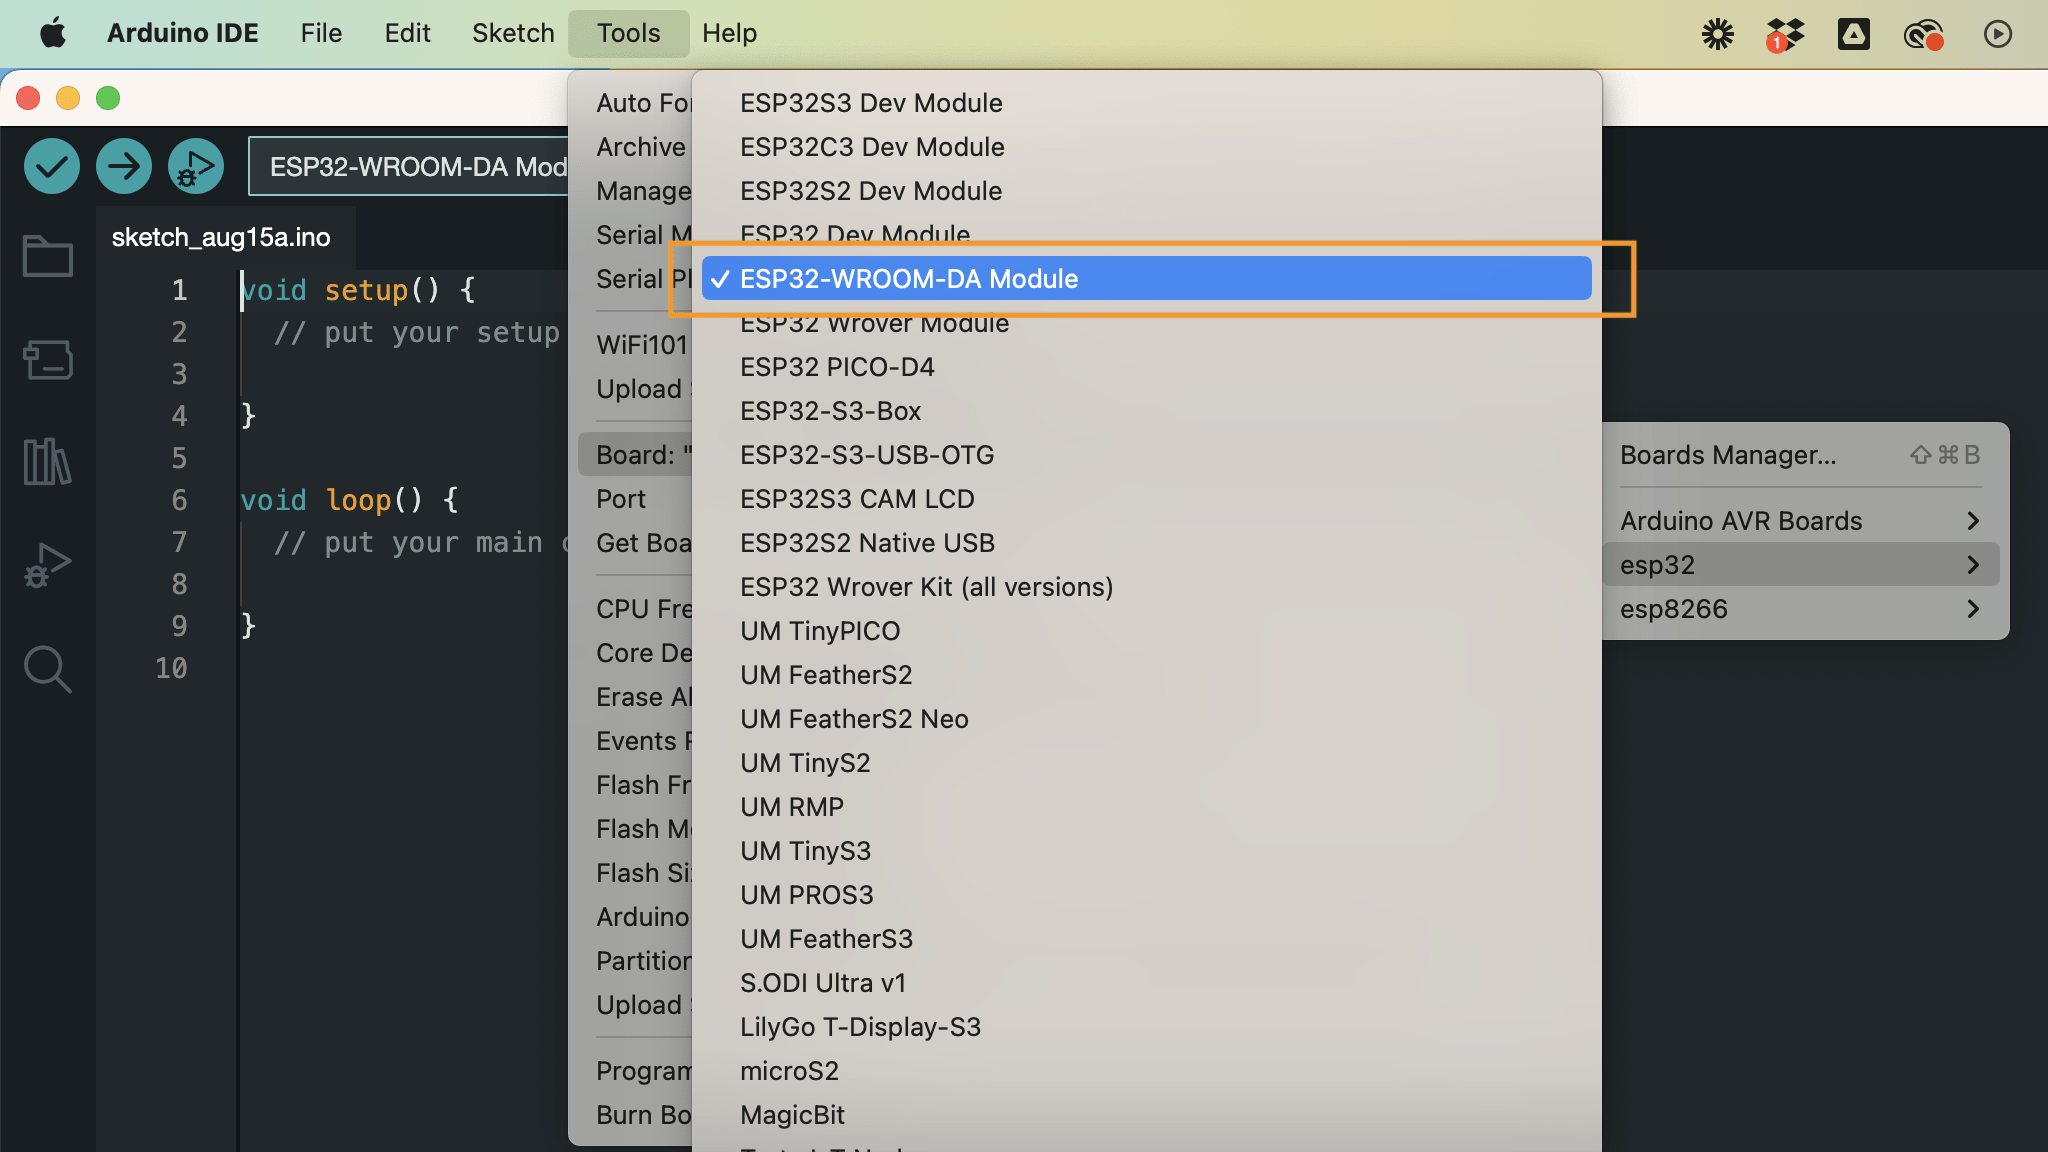The height and width of the screenshot is (1152, 2048).
Task: Choose UM TinyPICO board
Action: pos(1146,631)
